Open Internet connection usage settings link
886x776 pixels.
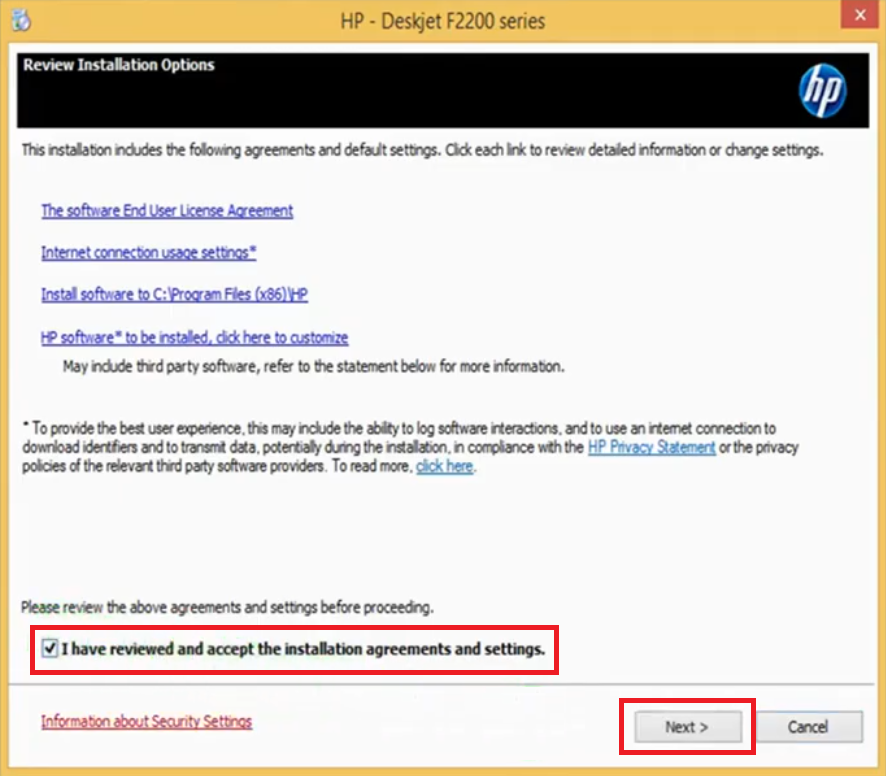click(x=149, y=253)
